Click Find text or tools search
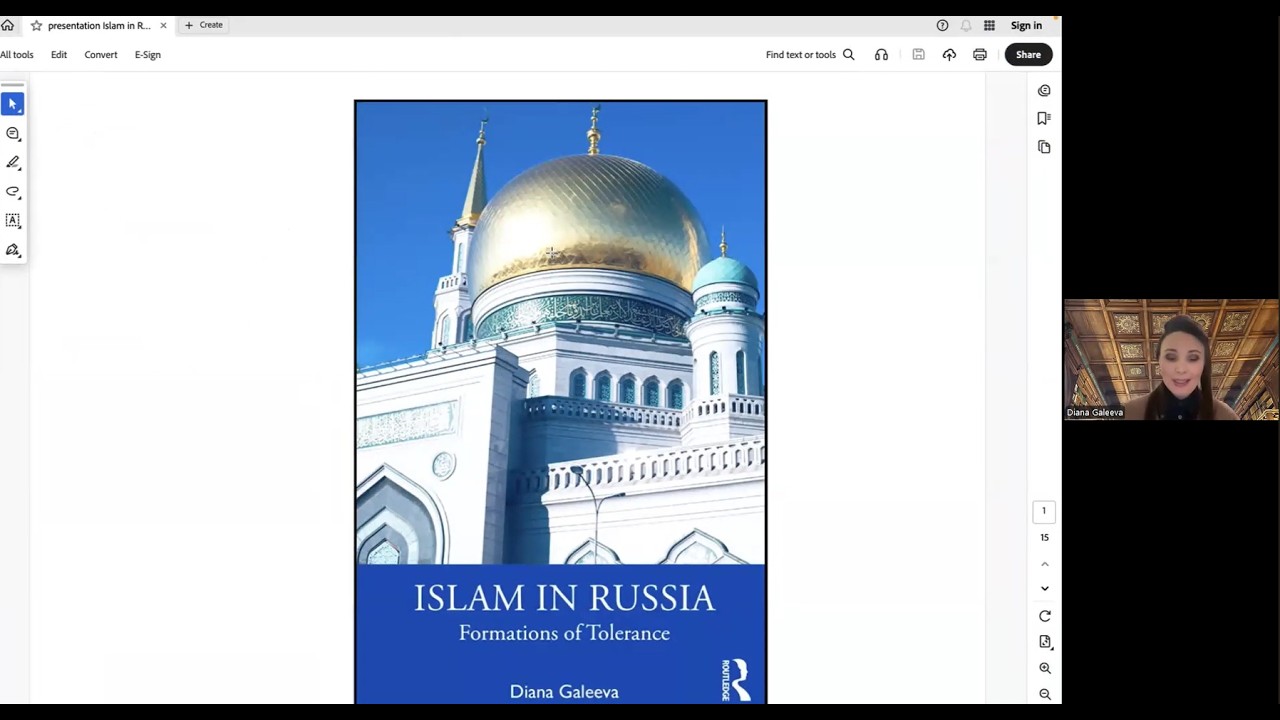Screen dimensions: 1280x720 point(810,55)
